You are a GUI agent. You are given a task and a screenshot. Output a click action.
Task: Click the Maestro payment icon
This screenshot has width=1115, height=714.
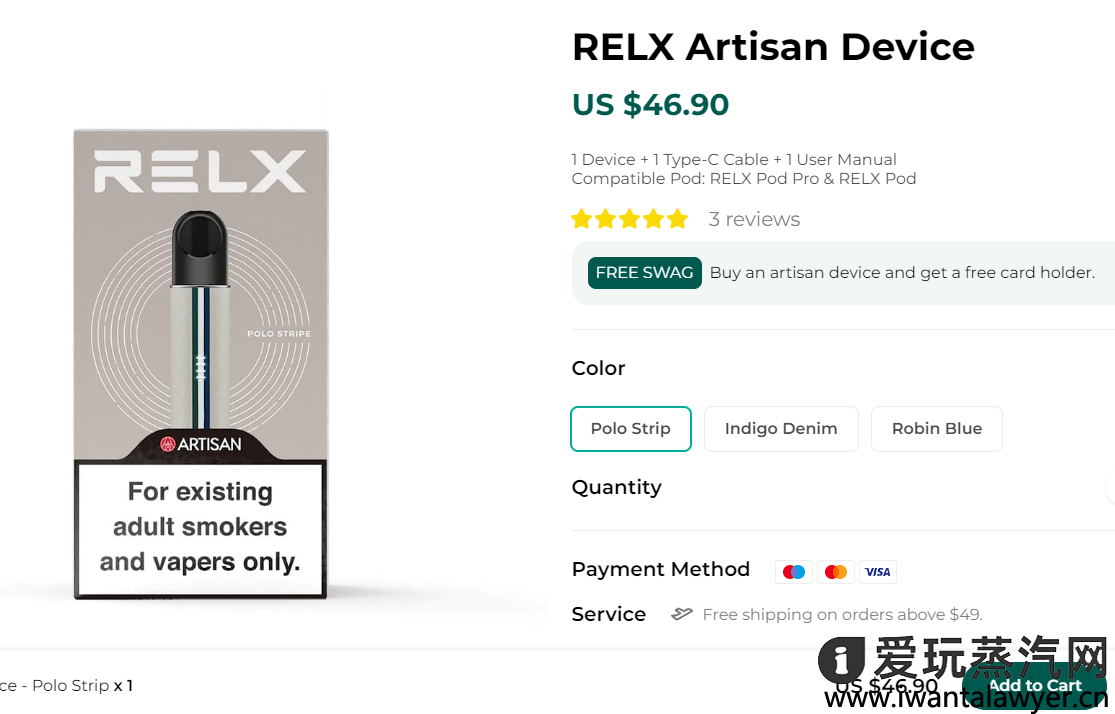794,572
